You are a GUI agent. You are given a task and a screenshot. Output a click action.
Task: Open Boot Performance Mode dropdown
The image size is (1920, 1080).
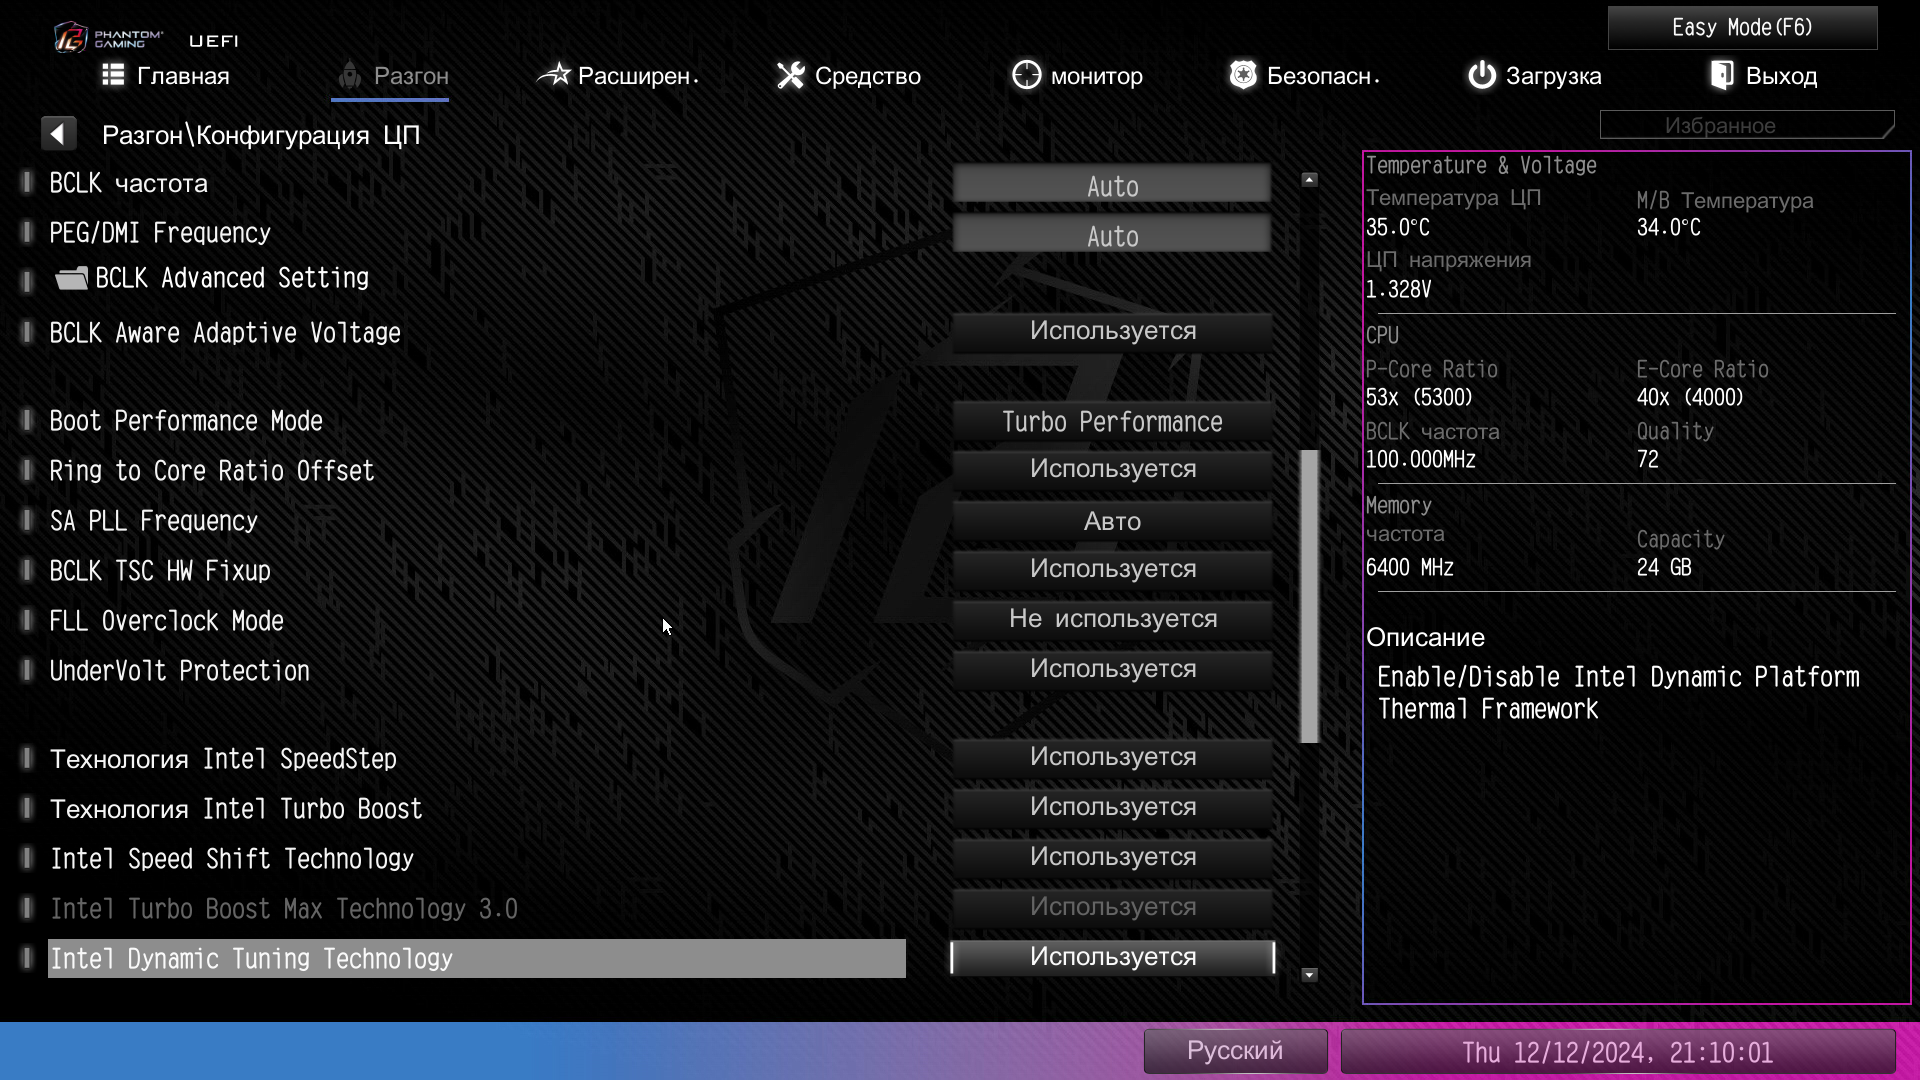1112,422
